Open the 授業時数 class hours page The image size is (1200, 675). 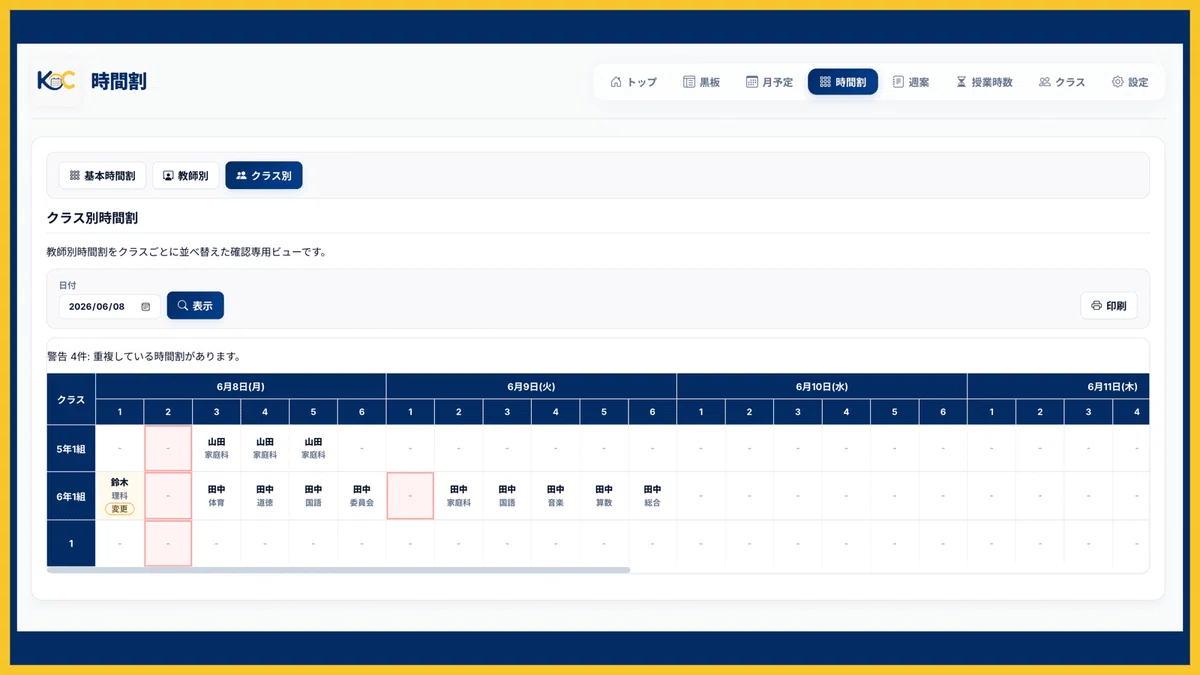point(984,82)
